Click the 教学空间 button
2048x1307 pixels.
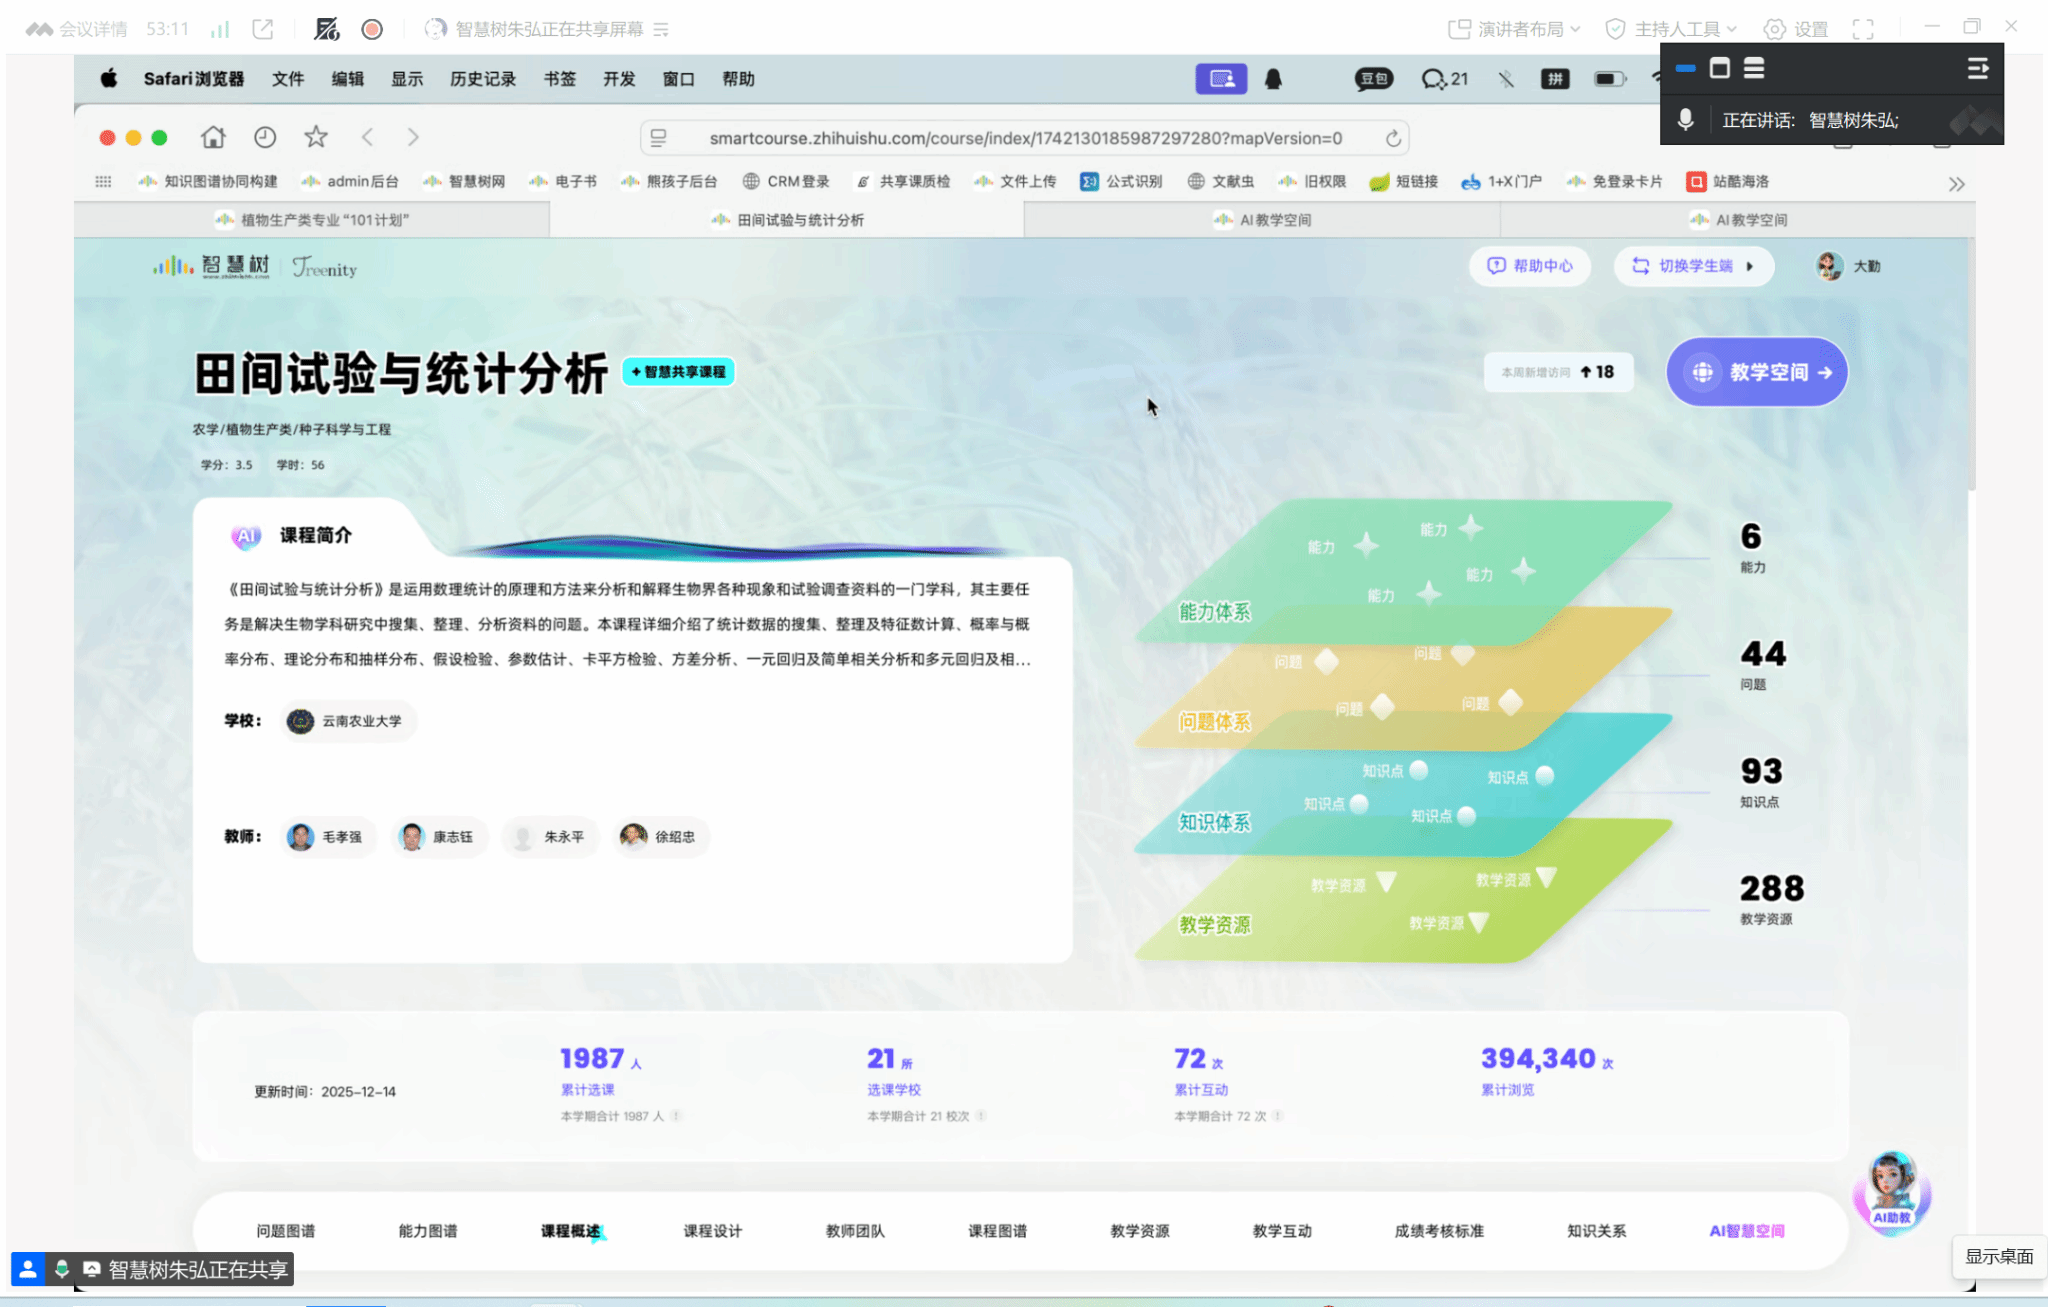(x=1756, y=372)
